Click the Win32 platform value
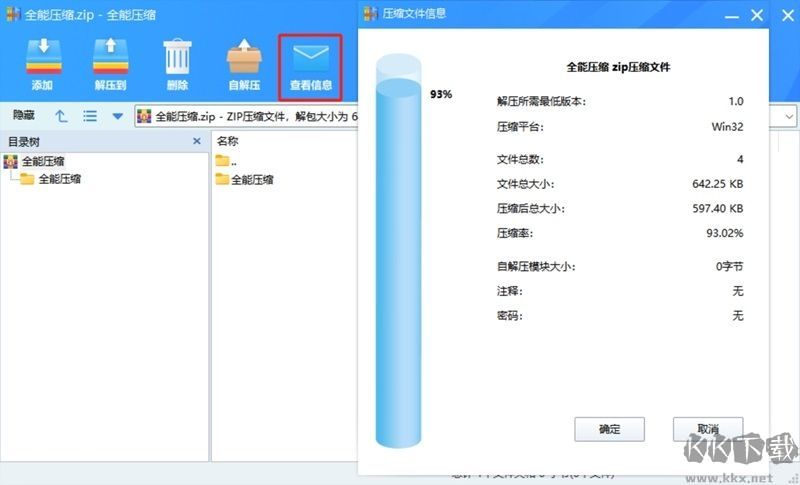Image resolution: width=800 pixels, height=485 pixels. 727,126
